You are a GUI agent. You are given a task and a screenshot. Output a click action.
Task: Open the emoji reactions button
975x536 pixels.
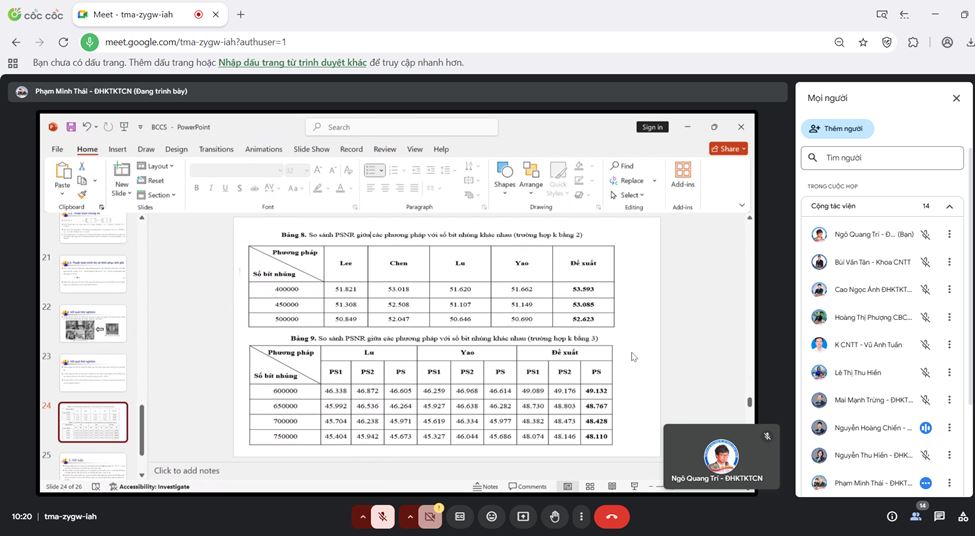[x=491, y=517]
